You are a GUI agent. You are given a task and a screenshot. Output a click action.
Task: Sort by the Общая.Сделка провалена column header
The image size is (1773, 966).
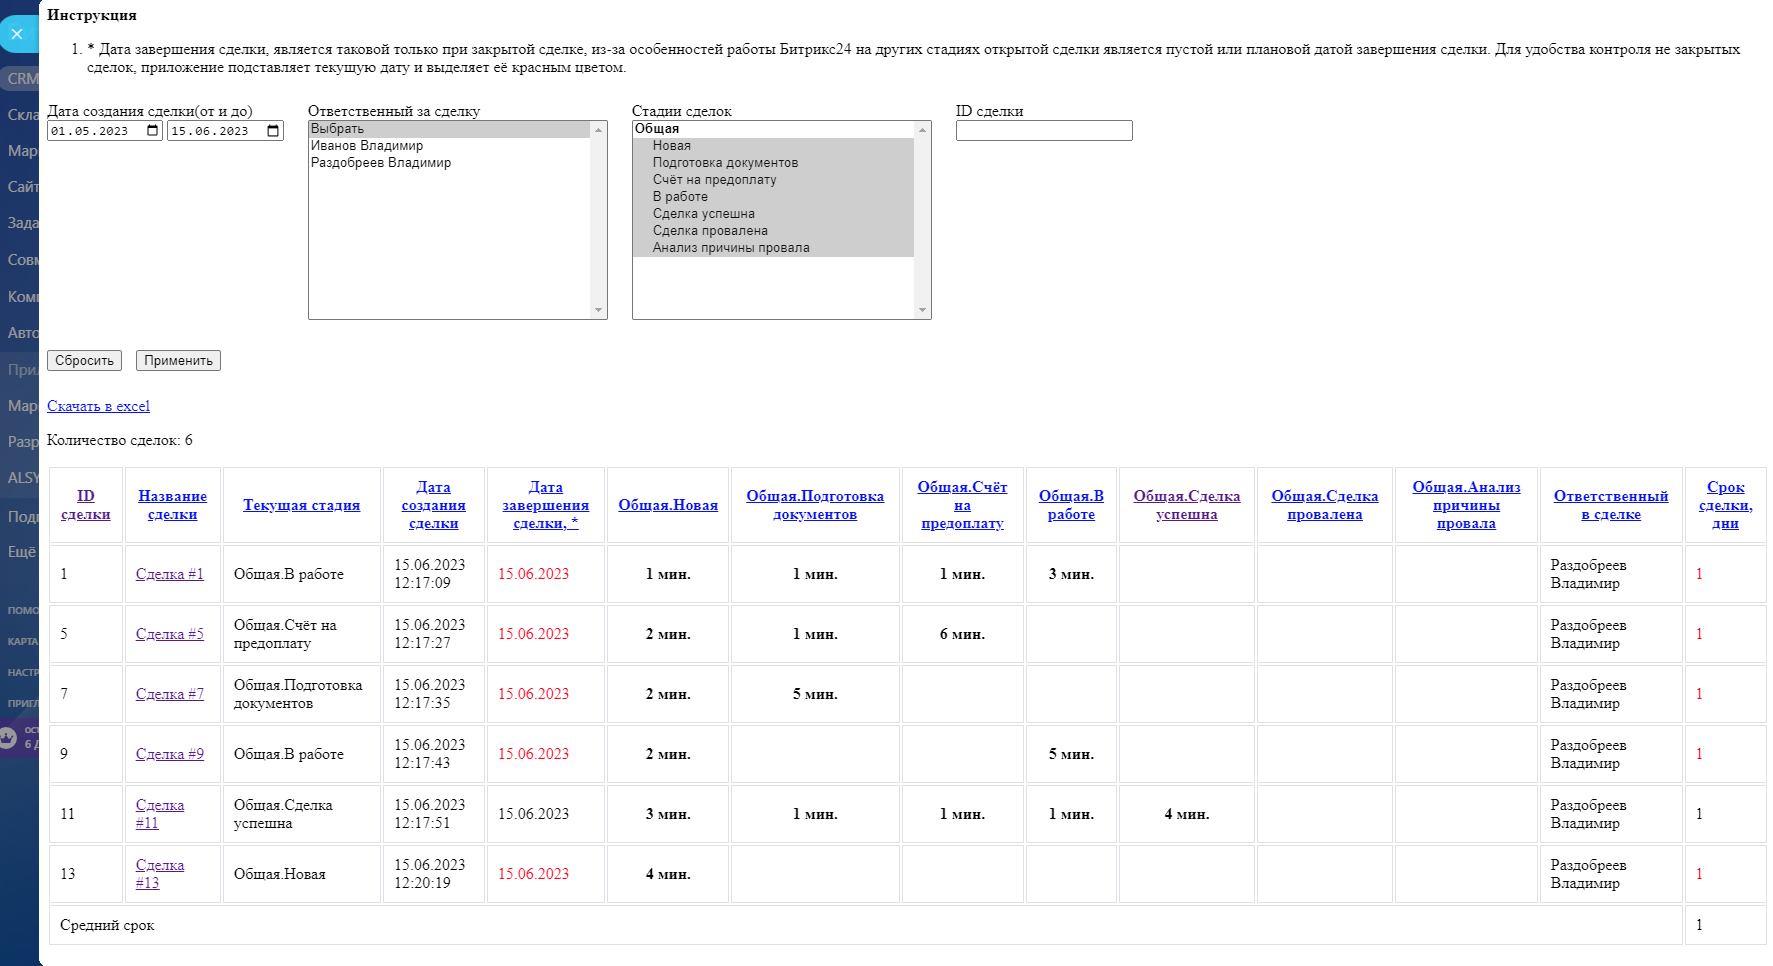[x=1325, y=505]
